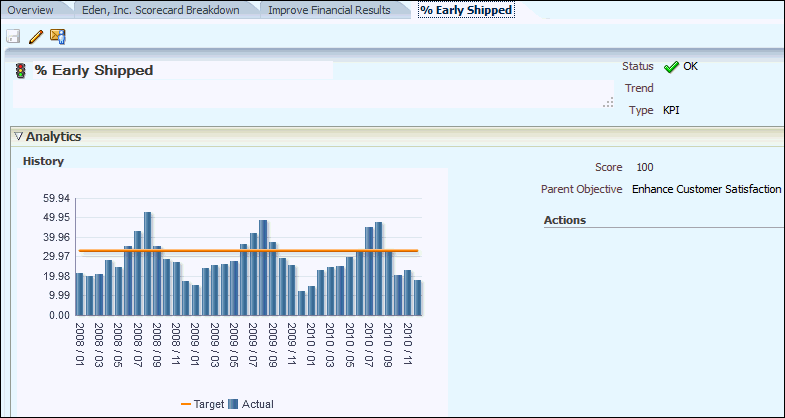This screenshot has height=418, width=785.
Task: Select the % Early Shipped tab
Action: (x=466, y=10)
